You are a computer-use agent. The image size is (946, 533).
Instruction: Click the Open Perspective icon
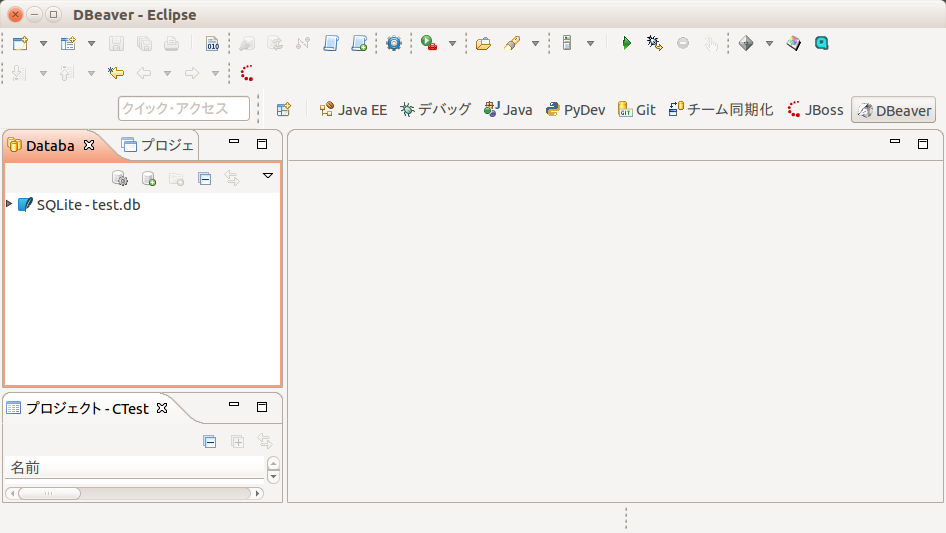[x=284, y=110]
